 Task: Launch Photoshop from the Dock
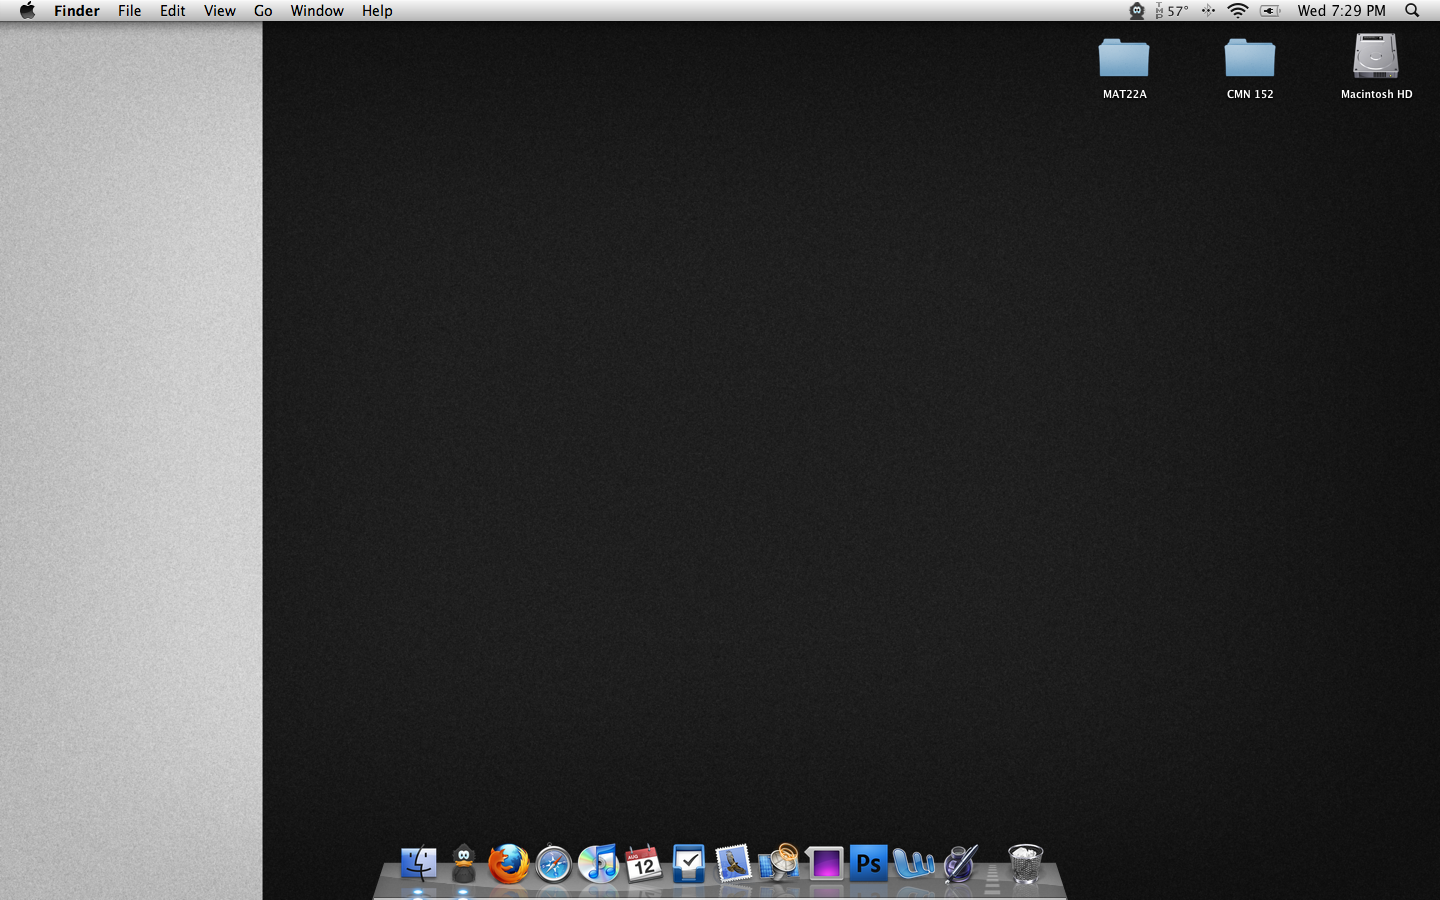click(868, 864)
